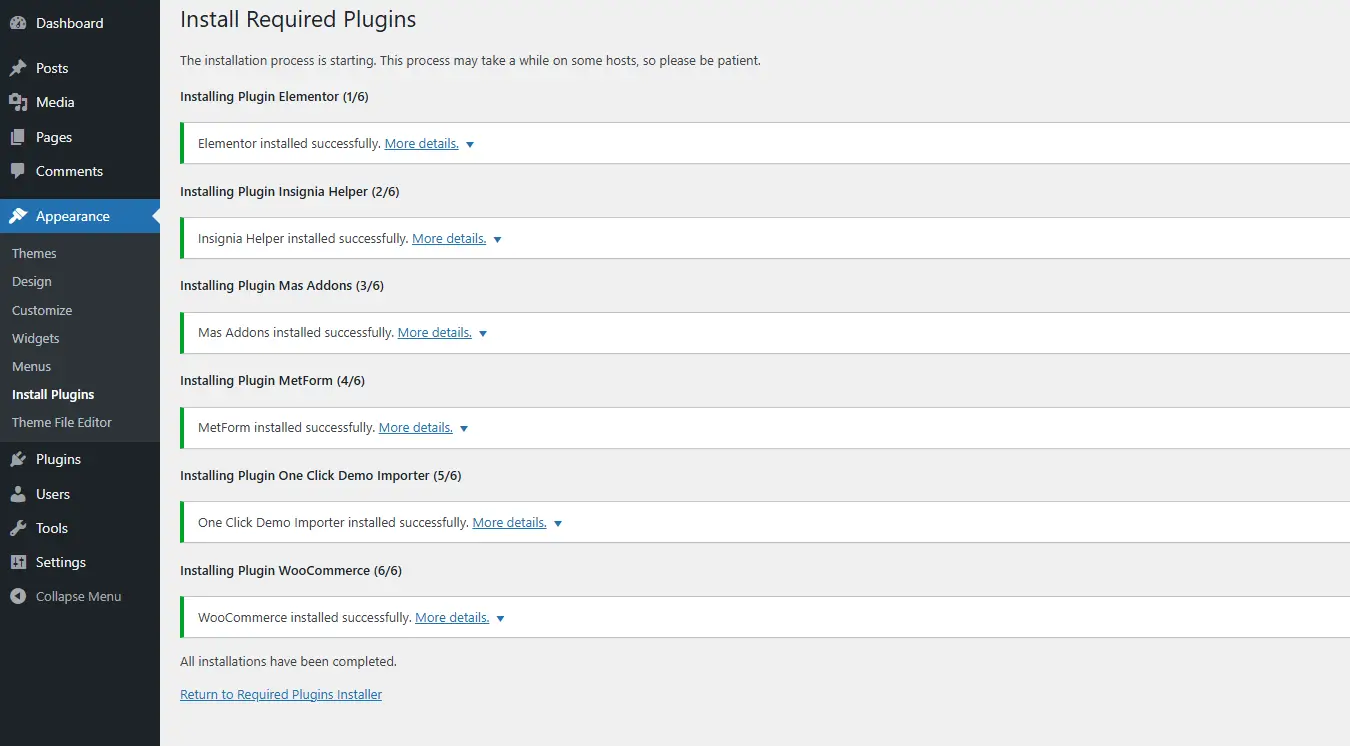The width and height of the screenshot is (1350, 746).
Task: Open Design submenu item
Action: coord(32,281)
